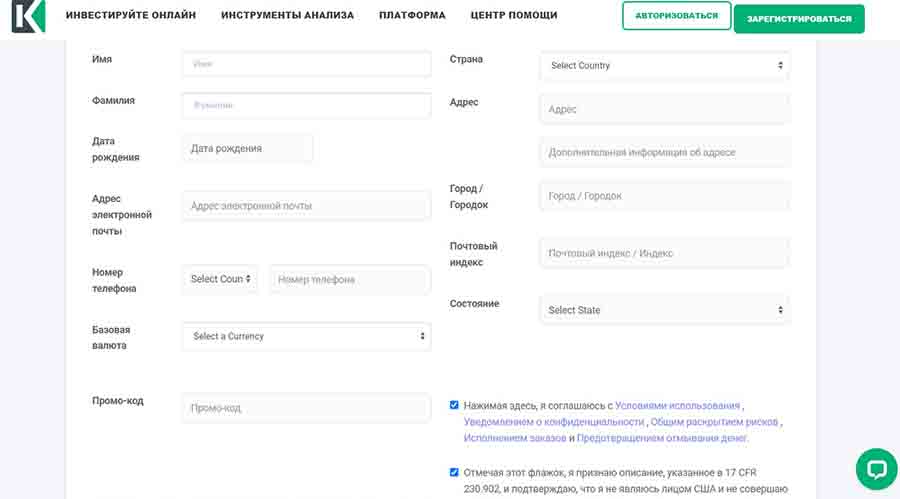Image resolution: width=900 pixels, height=499 pixels.
Task: Click the Имя input field
Action: coord(306,64)
